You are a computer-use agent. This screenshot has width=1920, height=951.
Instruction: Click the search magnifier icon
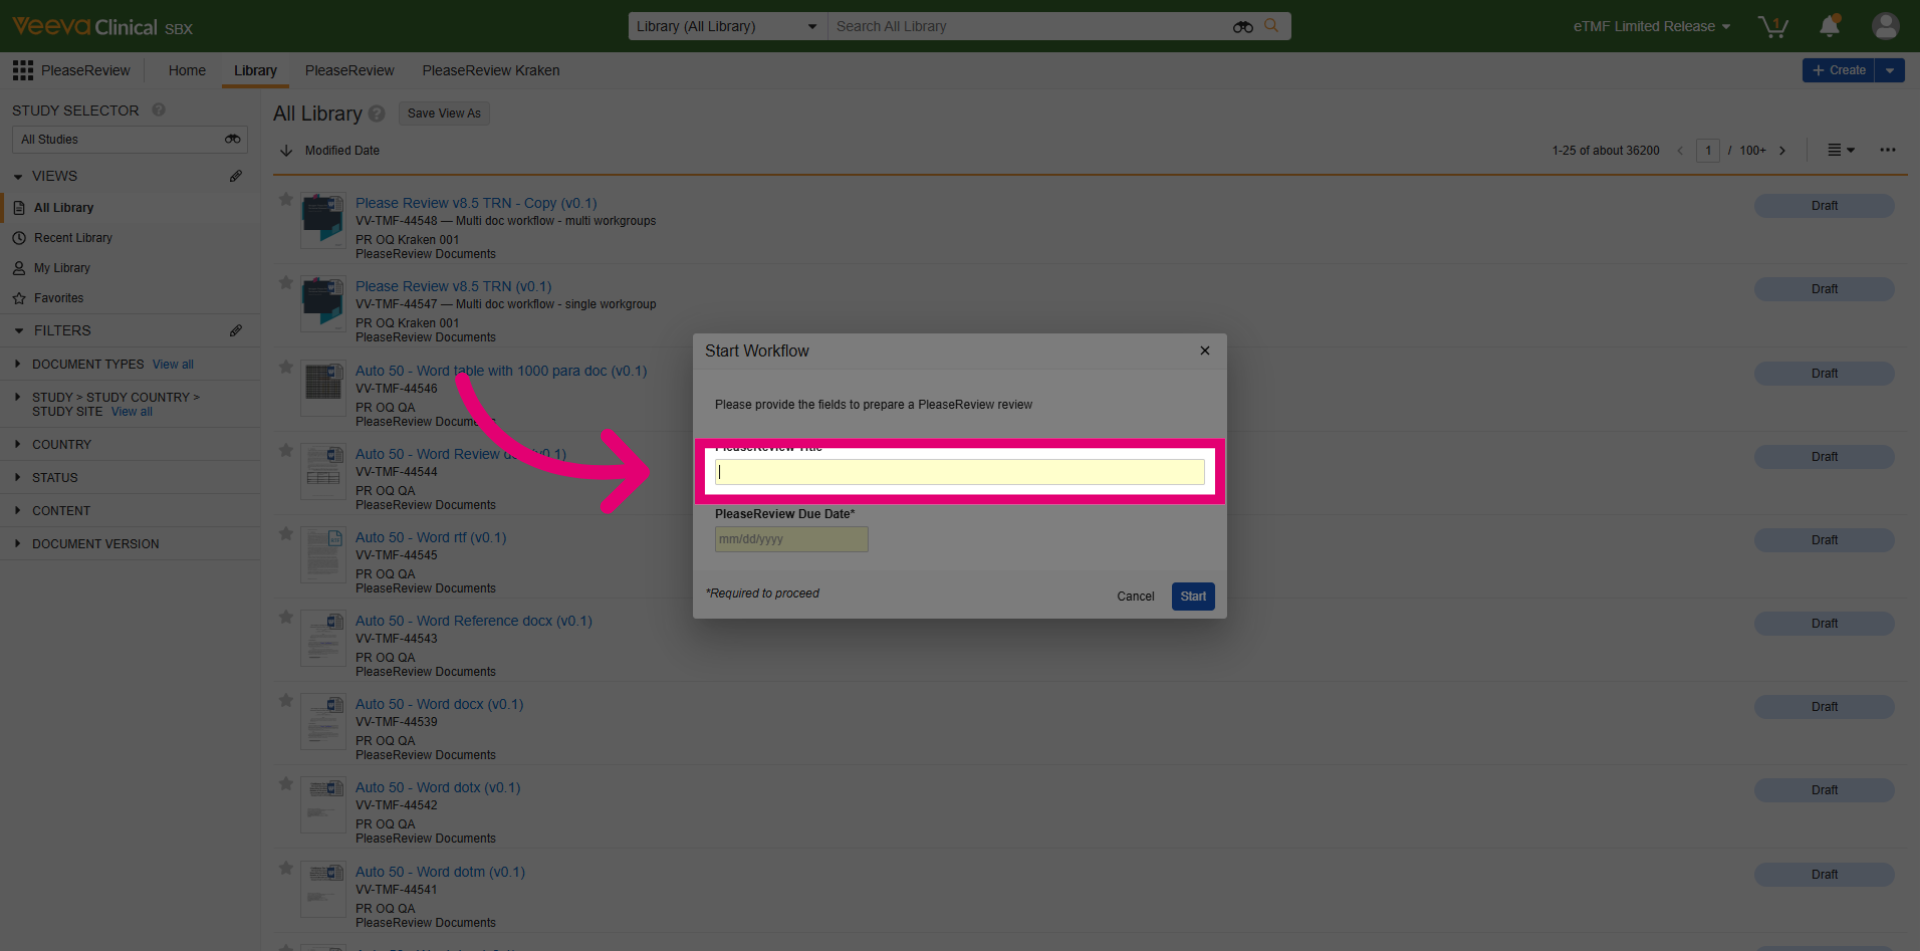(x=1271, y=26)
